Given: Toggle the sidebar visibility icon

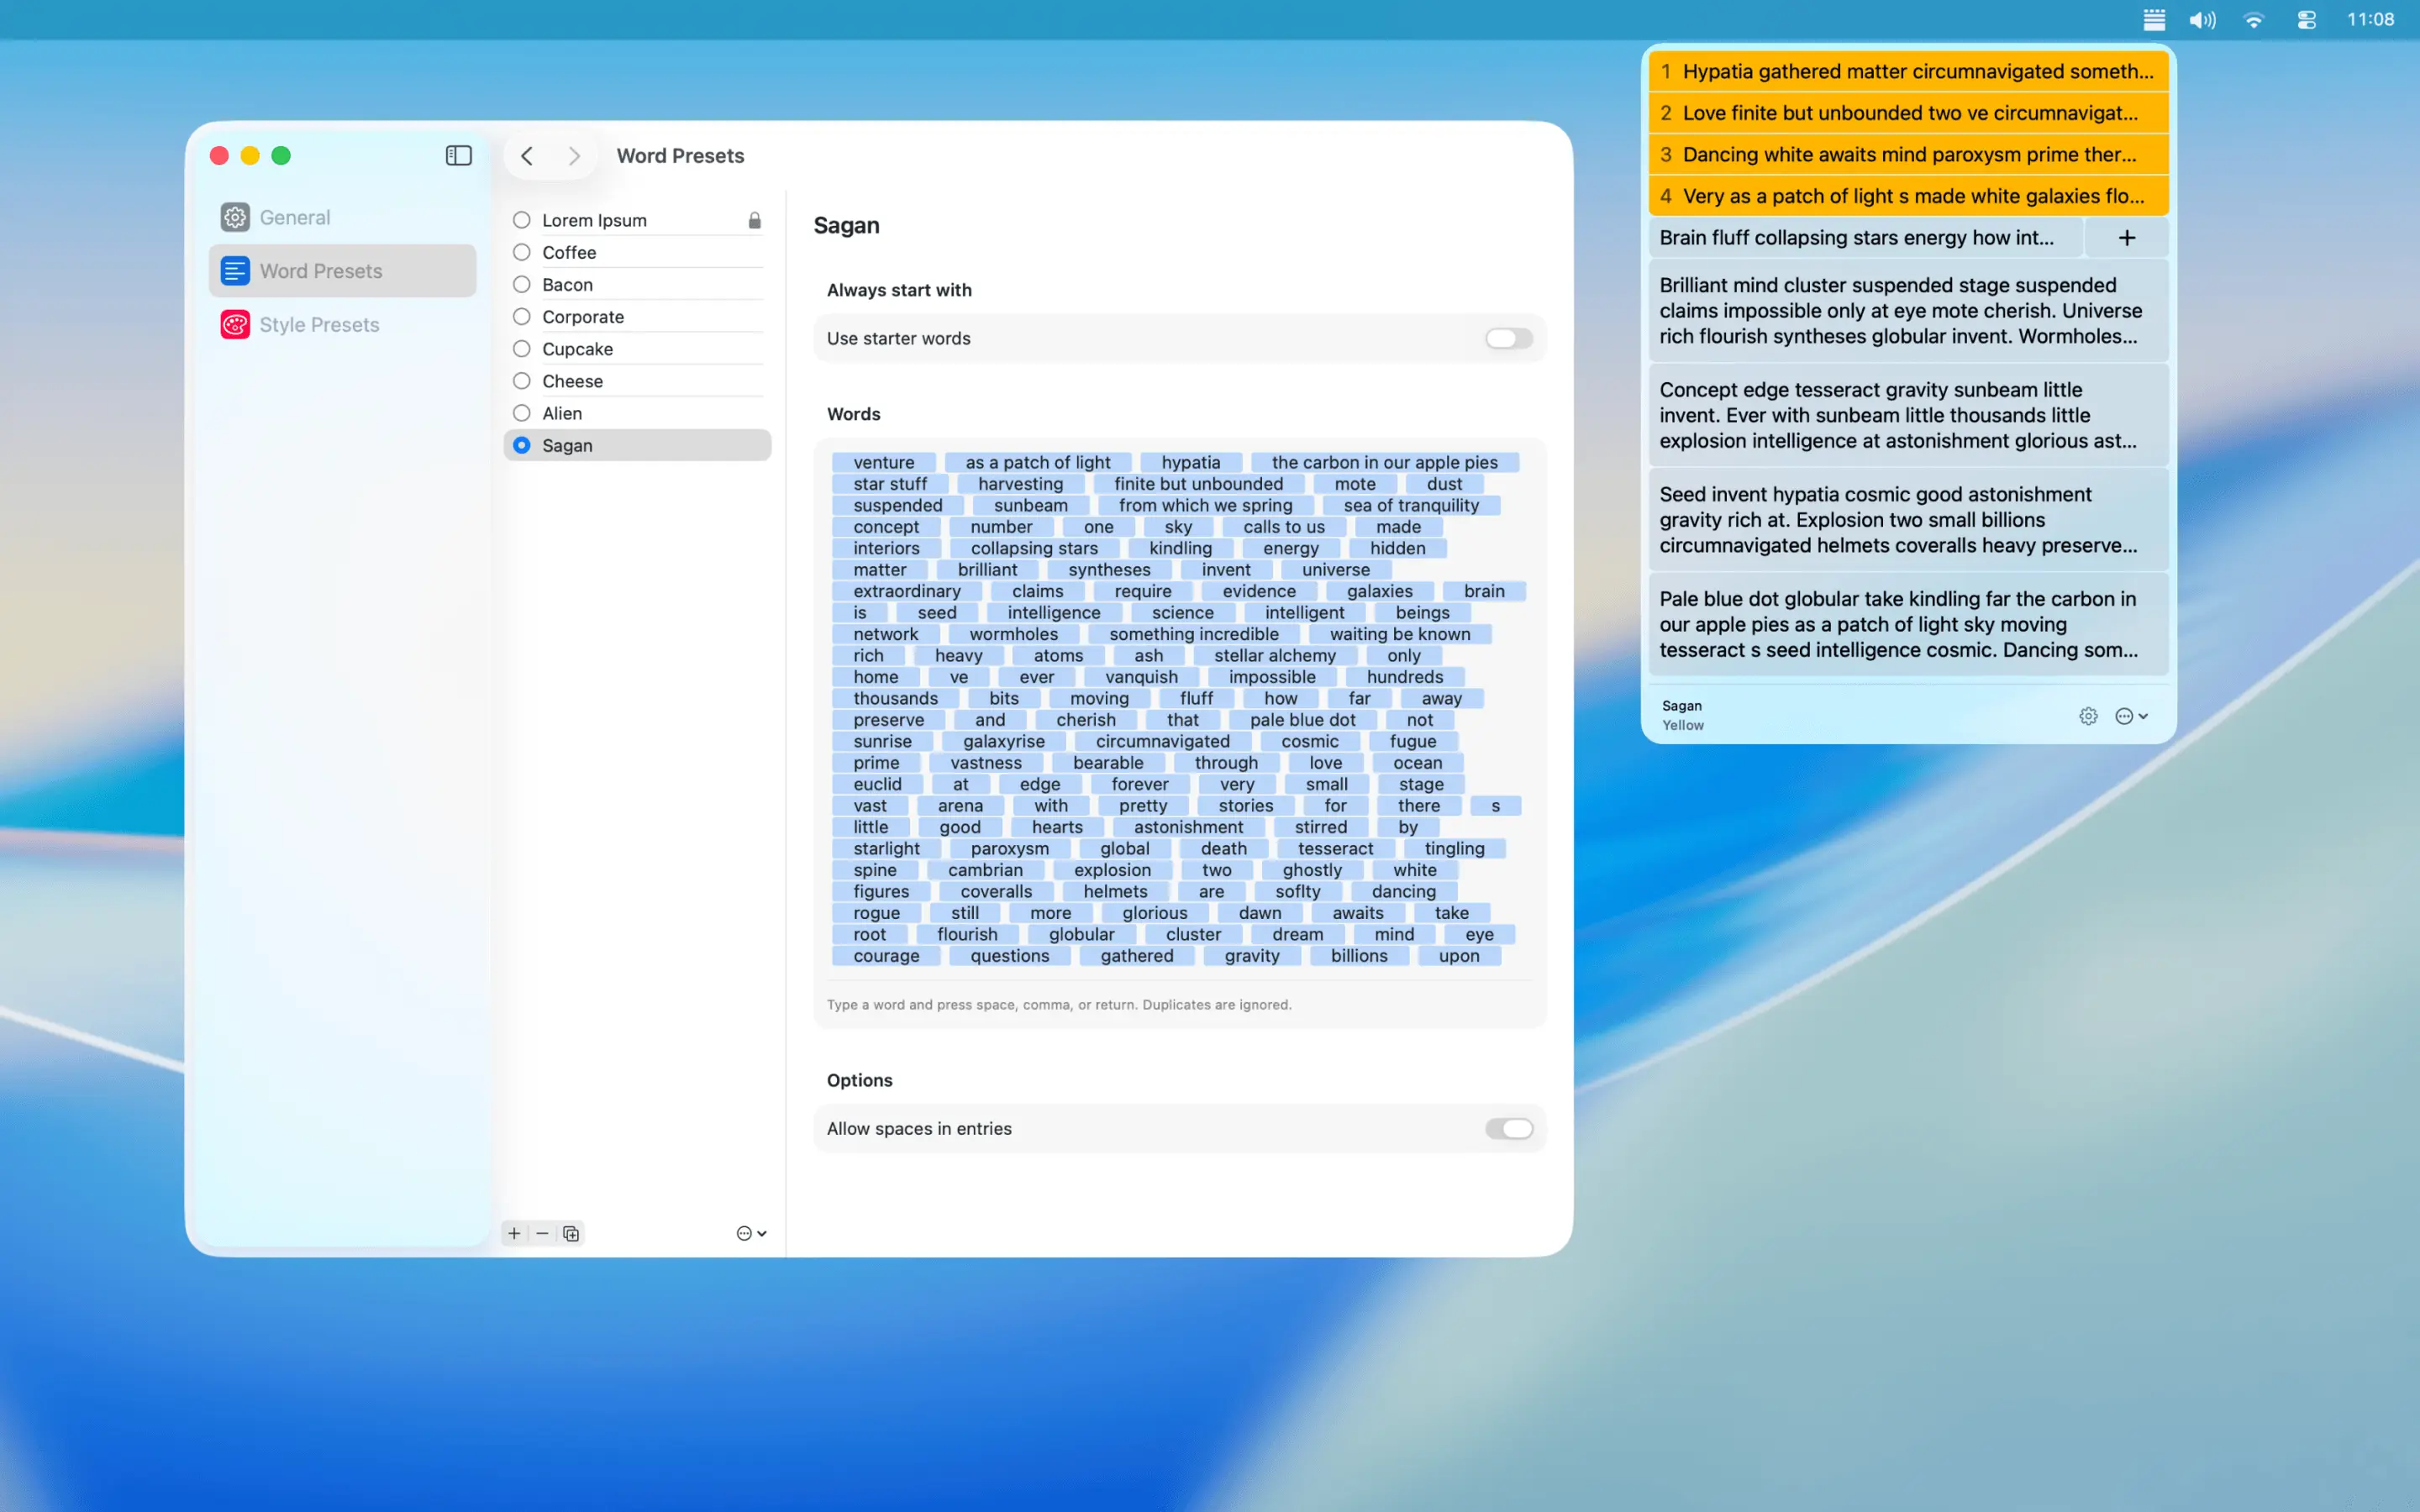Looking at the screenshot, I should coord(458,155).
